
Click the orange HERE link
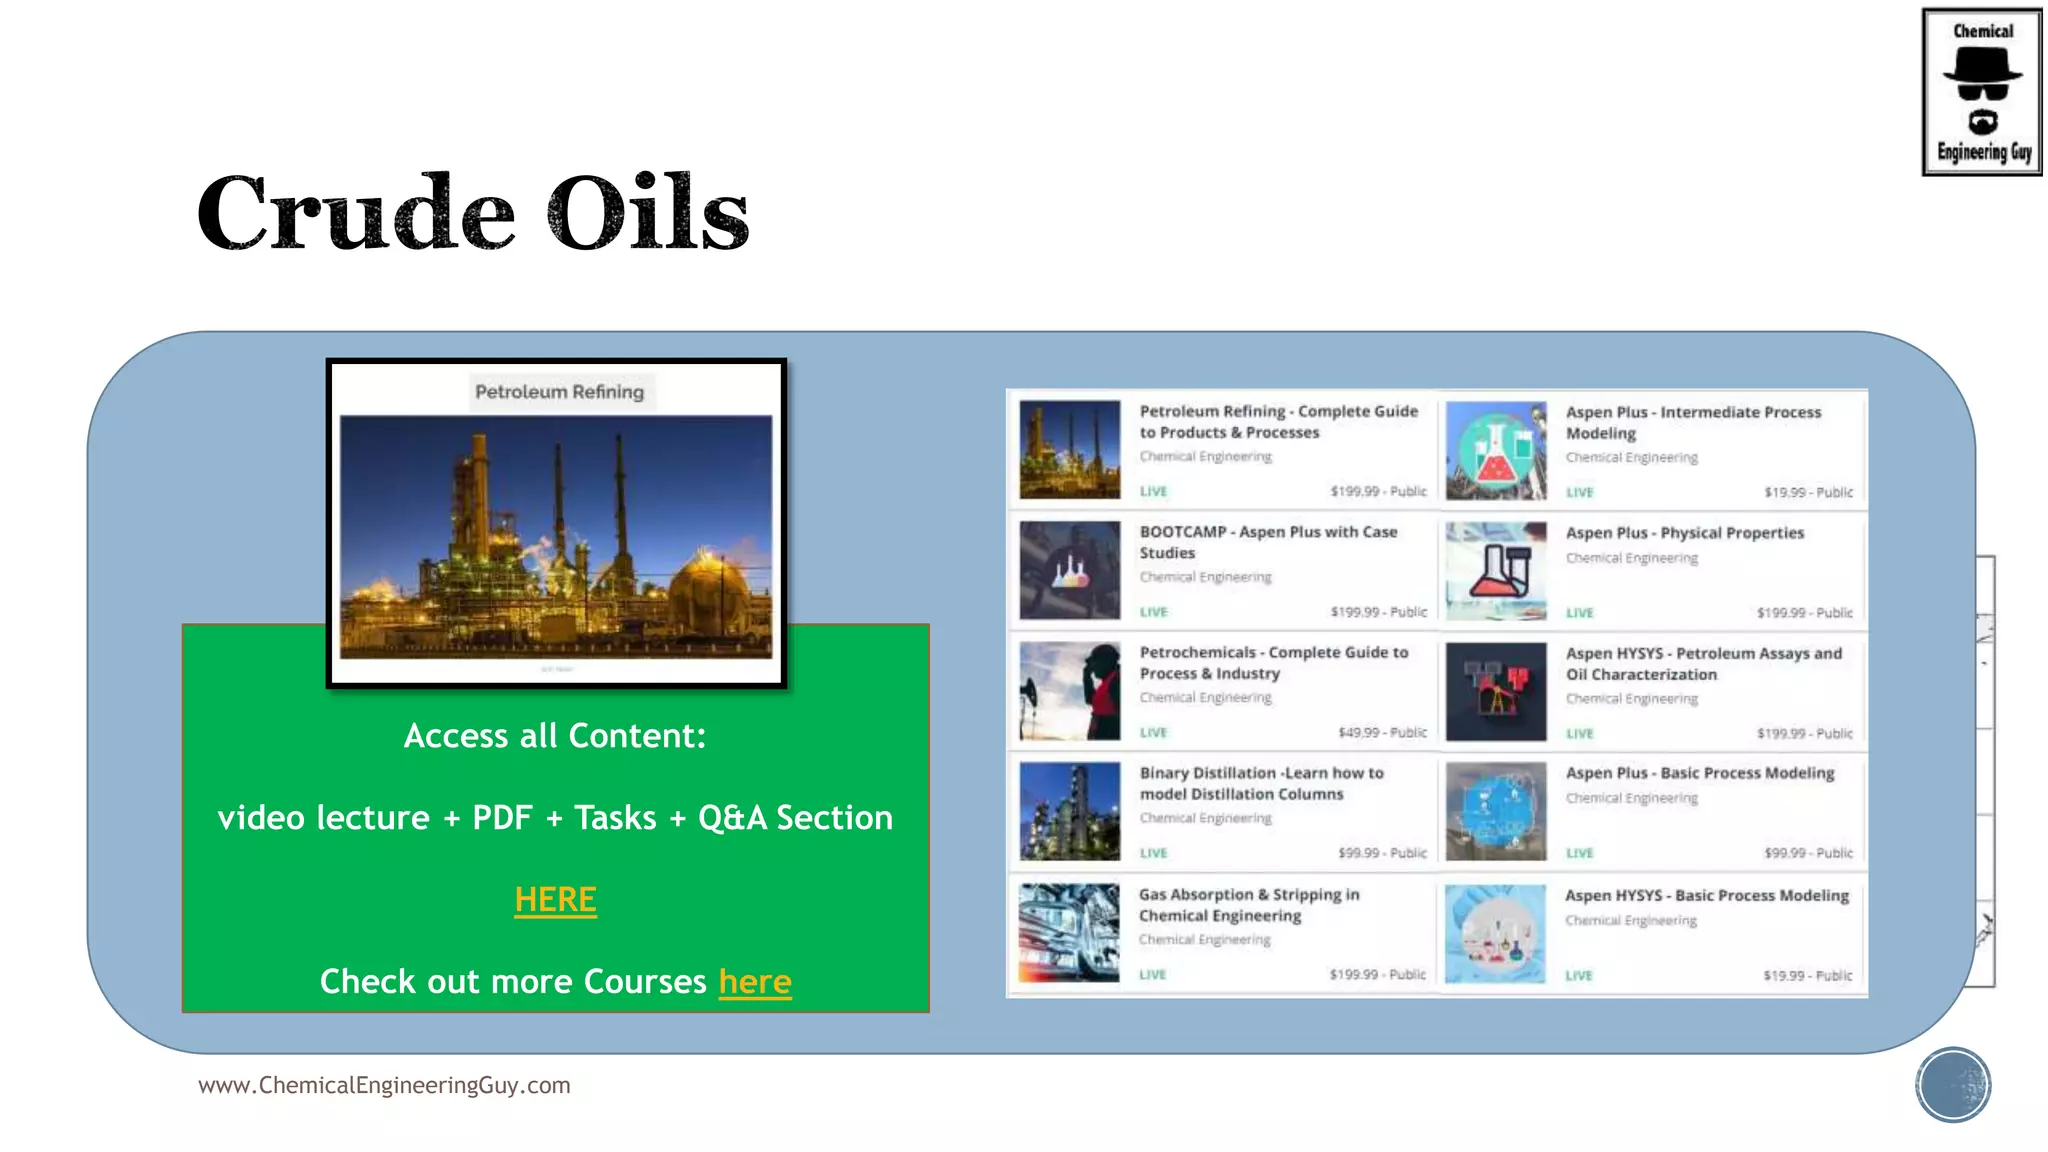point(555,900)
